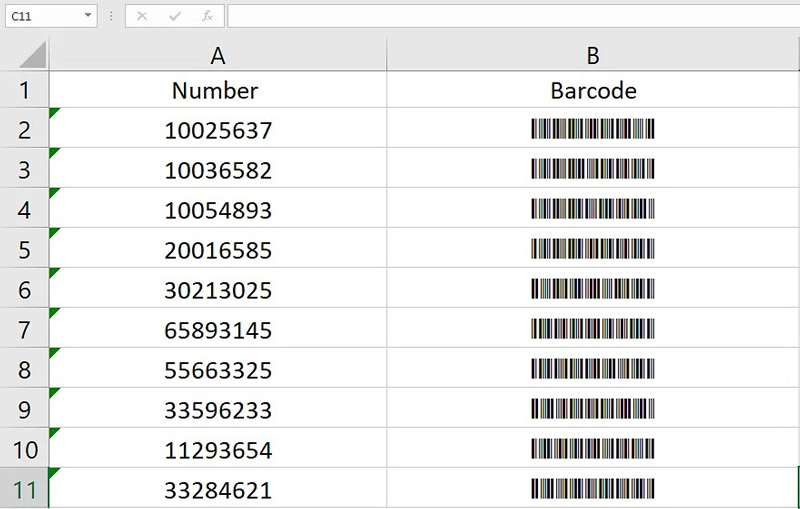The width and height of the screenshot is (800, 509).
Task: Click the formula bar input area
Action: coord(510,16)
